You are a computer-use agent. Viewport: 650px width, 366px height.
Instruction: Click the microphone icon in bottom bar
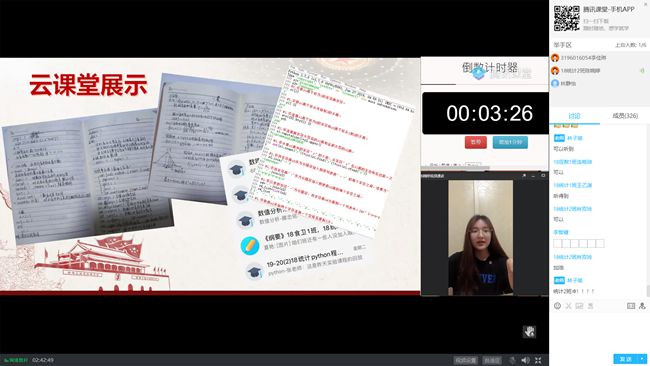[512, 360]
